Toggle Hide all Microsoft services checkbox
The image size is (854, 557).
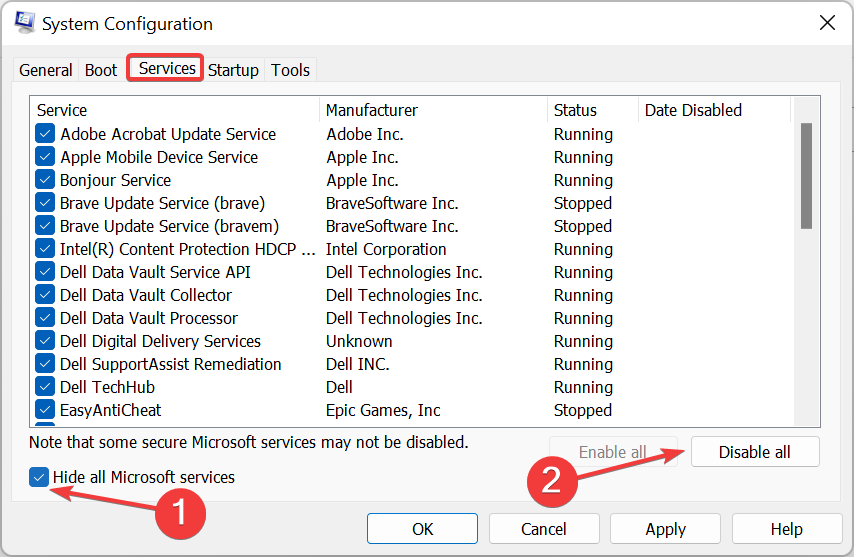coord(40,477)
